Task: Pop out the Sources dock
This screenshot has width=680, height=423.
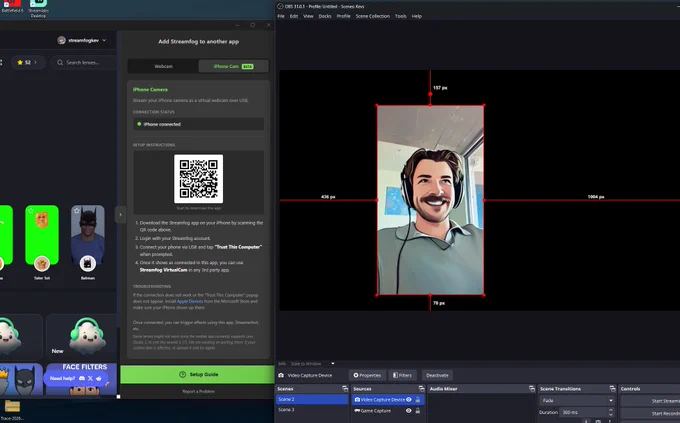Action: (x=421, y=389)
